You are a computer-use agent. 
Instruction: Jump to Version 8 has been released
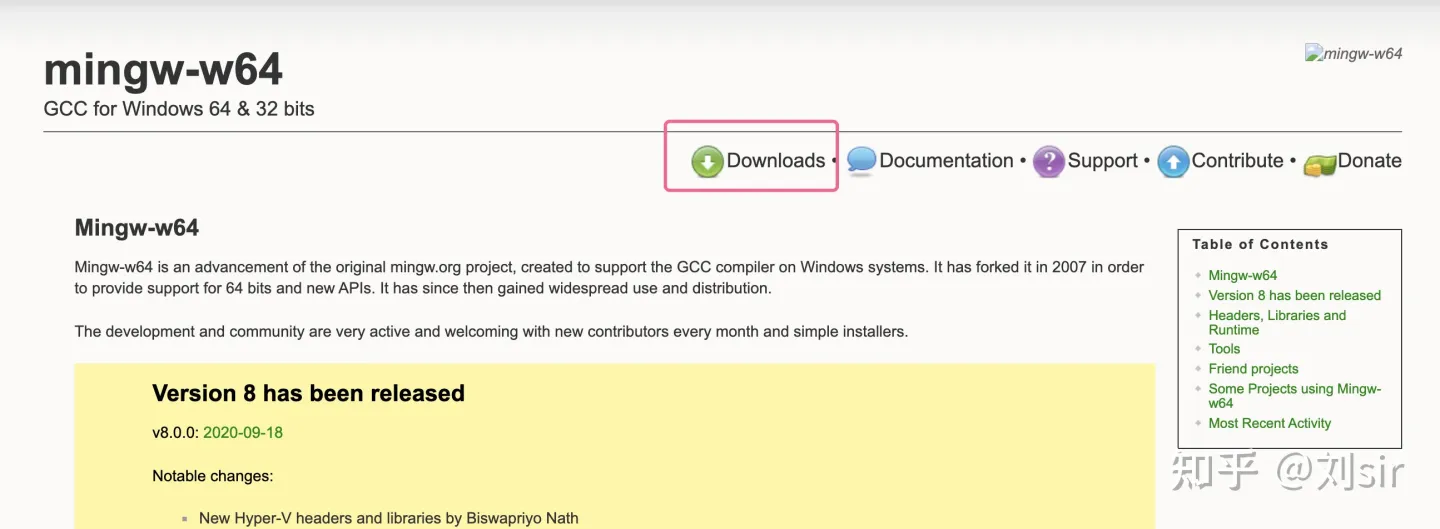(1294, 295)
